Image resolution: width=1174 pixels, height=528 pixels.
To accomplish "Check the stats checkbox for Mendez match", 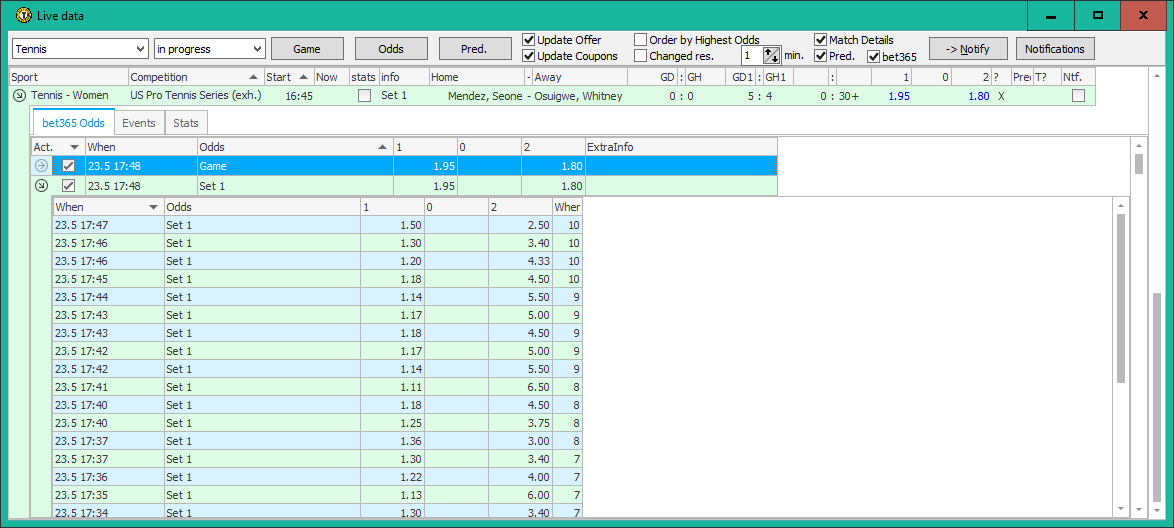I will coord(365,96).
